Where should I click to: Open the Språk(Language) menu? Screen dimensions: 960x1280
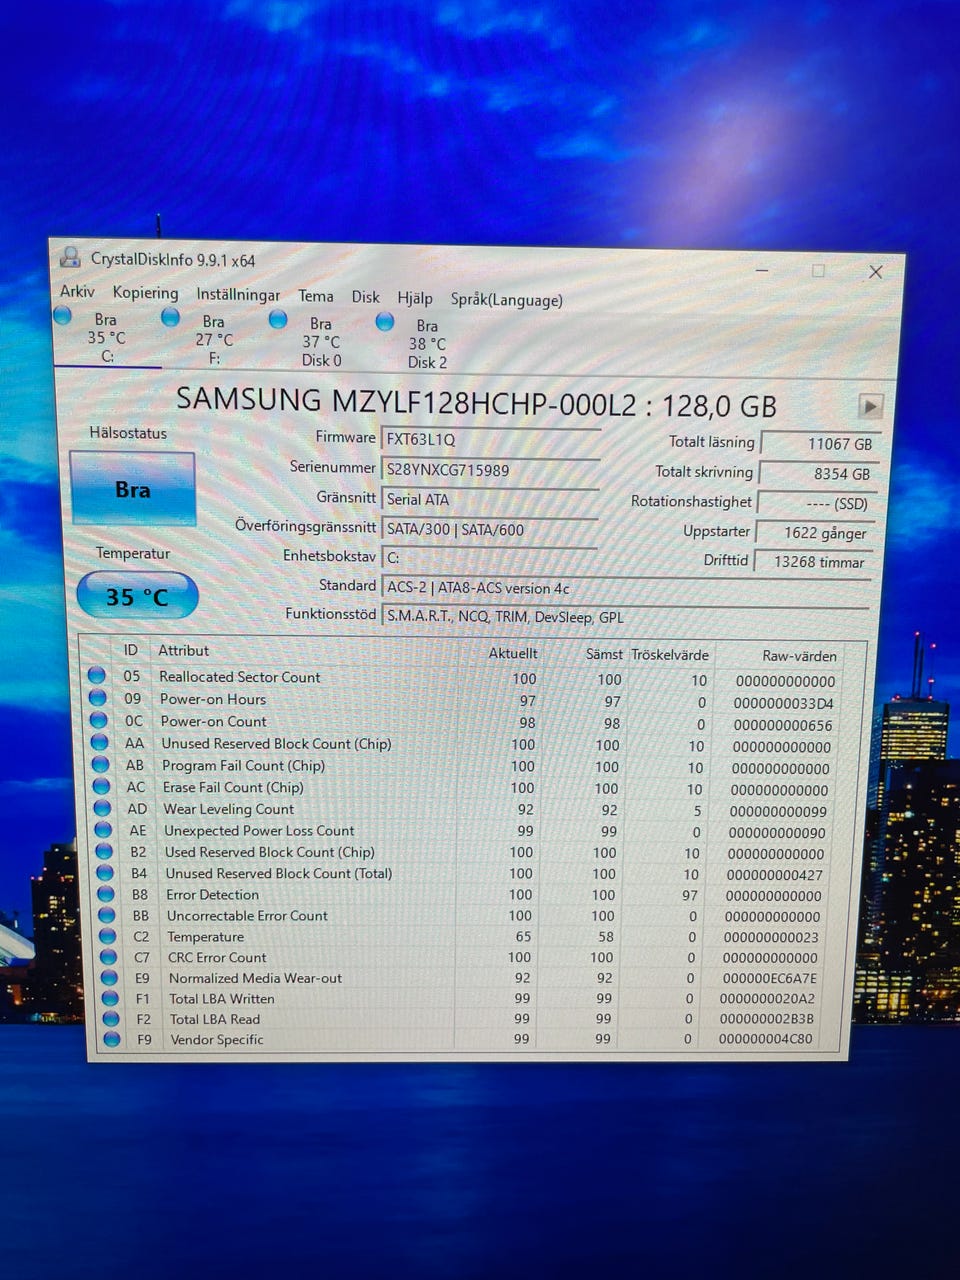(506, 299)
